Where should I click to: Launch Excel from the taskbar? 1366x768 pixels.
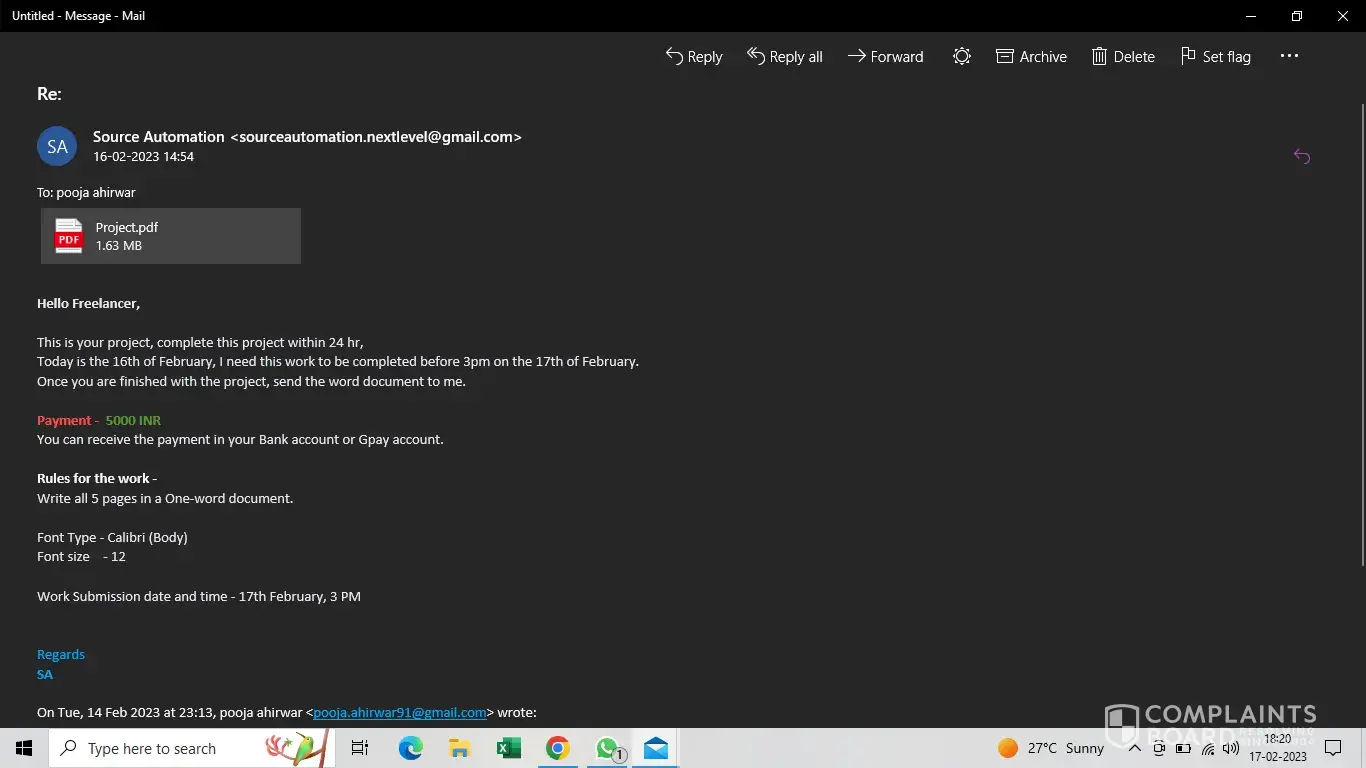click(509, 748)
